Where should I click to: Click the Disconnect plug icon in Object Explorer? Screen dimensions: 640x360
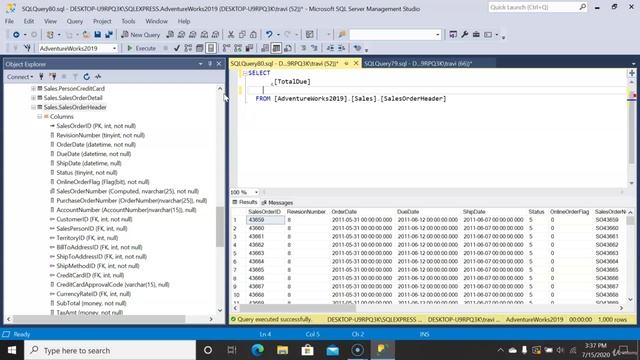click(53, 77)
